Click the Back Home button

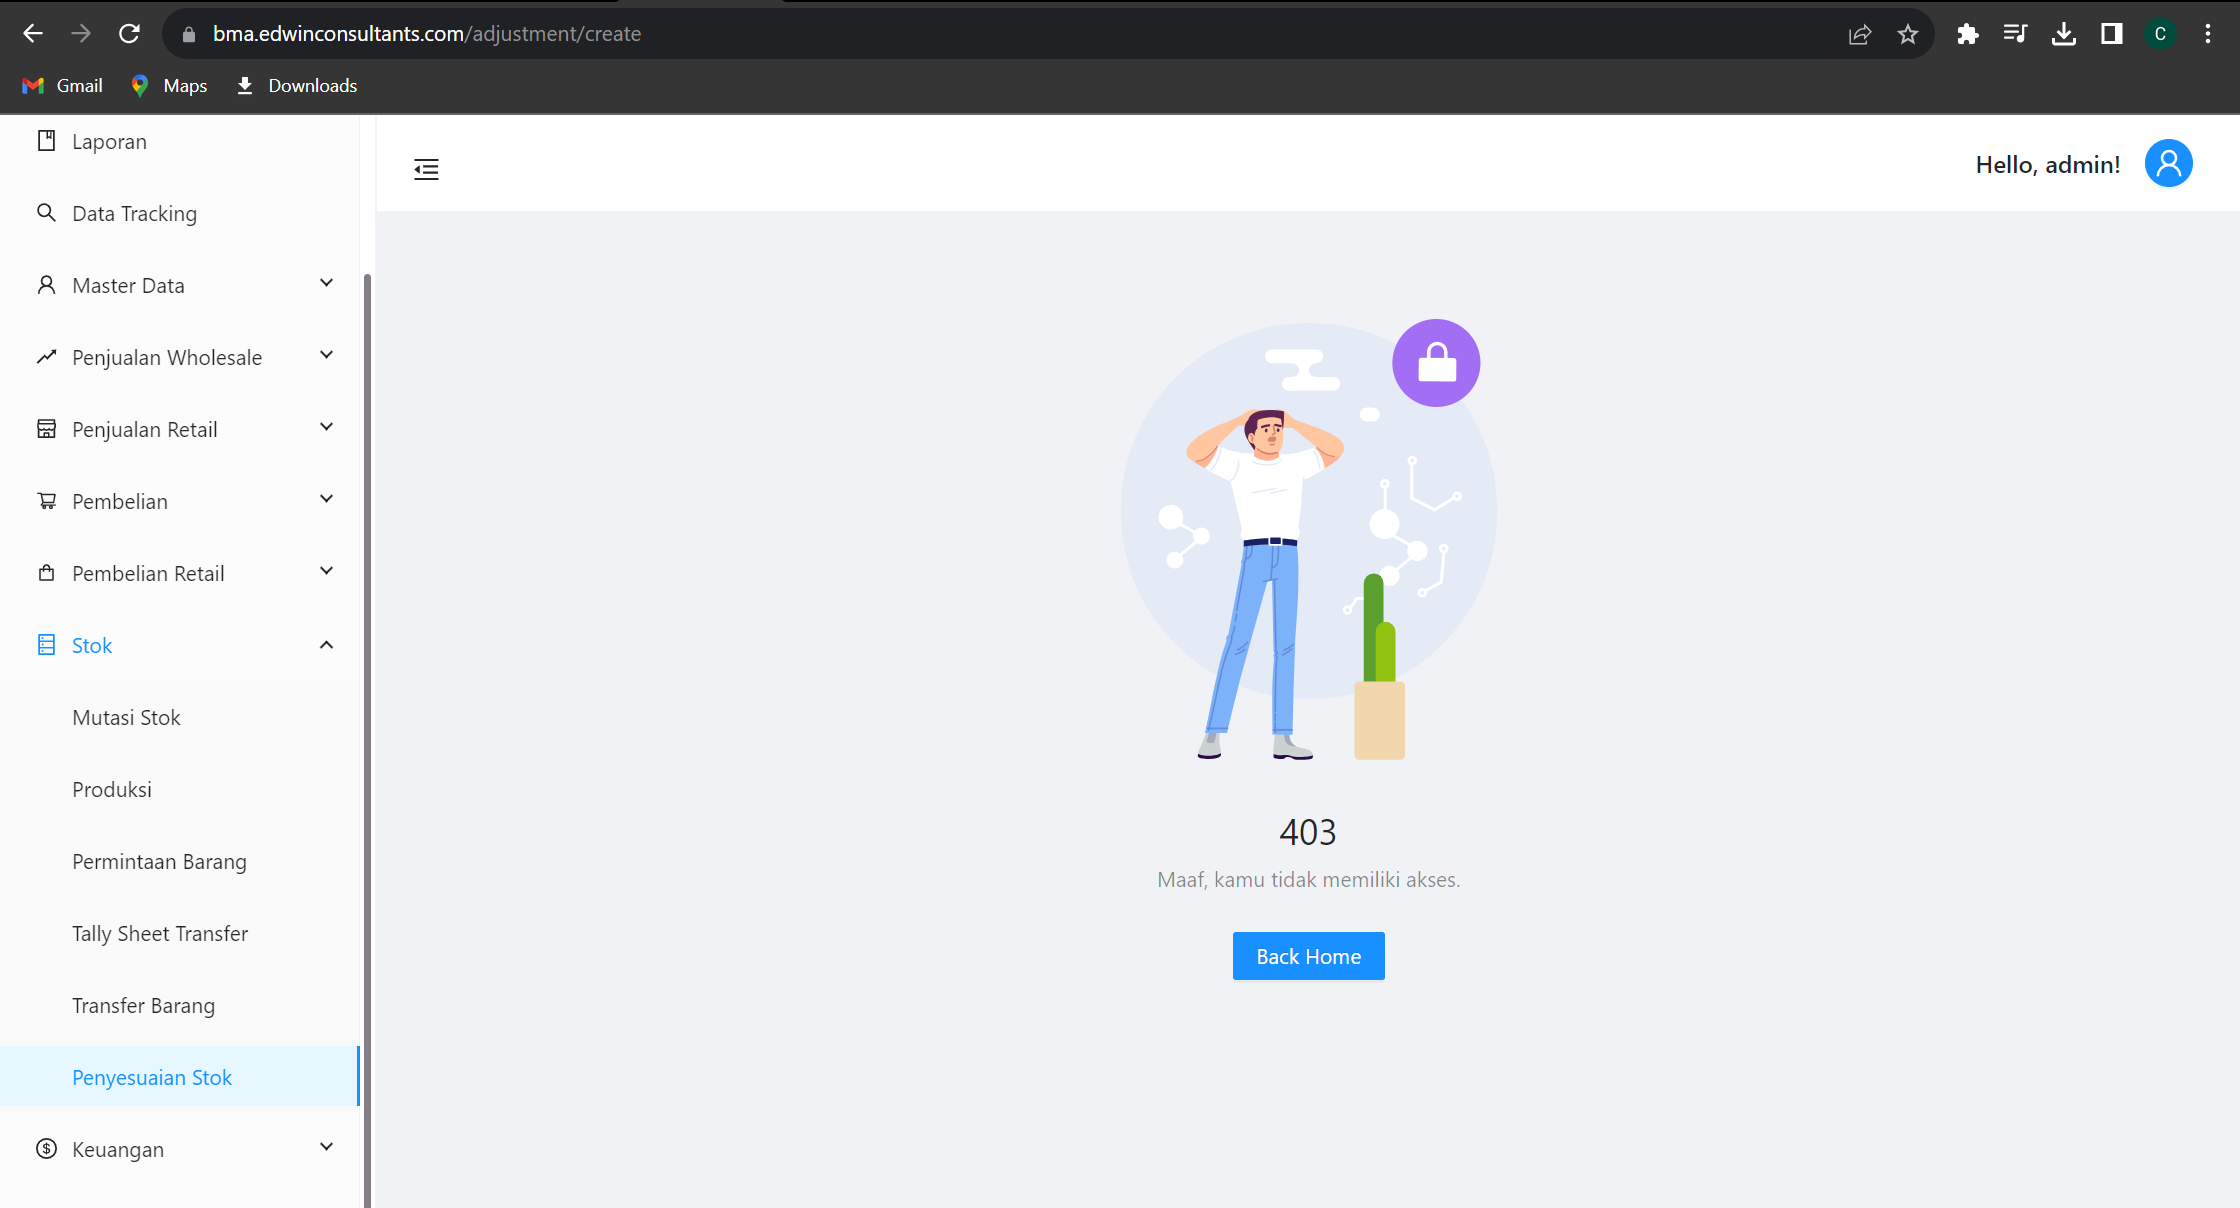click(1308, 956)
